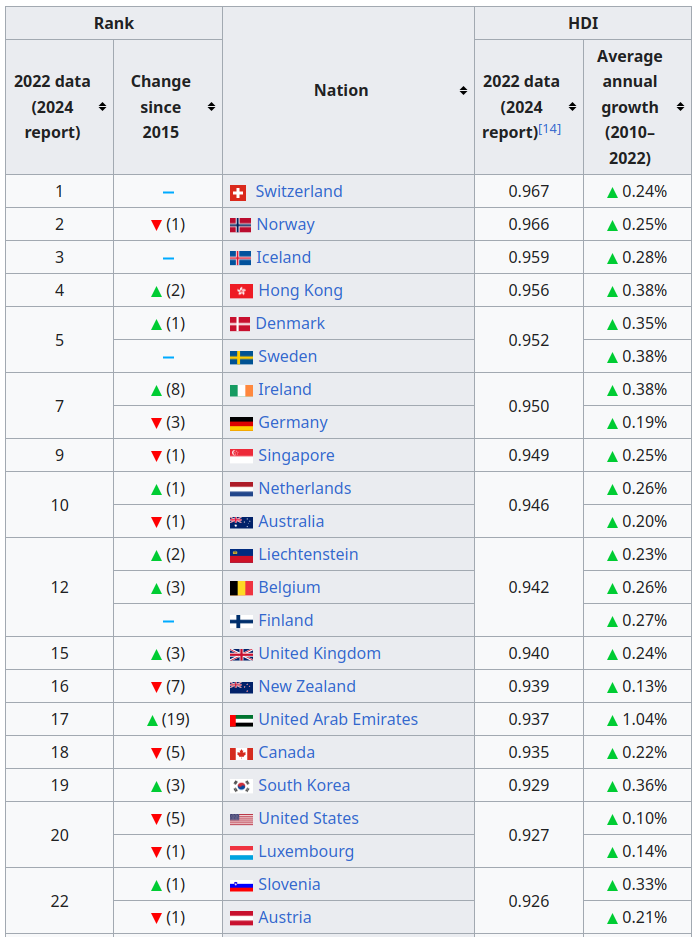Click the South Korea flag icon
This screenshot has width=698, height=937.
(x=241, y=786)
